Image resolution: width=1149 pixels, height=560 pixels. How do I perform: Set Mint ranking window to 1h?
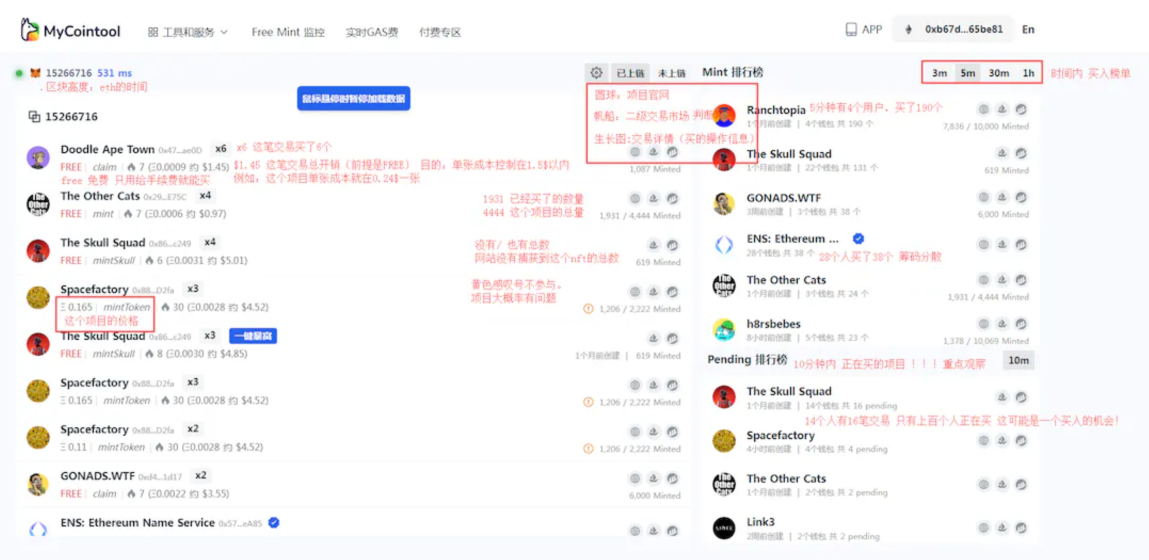(1029, 73)
